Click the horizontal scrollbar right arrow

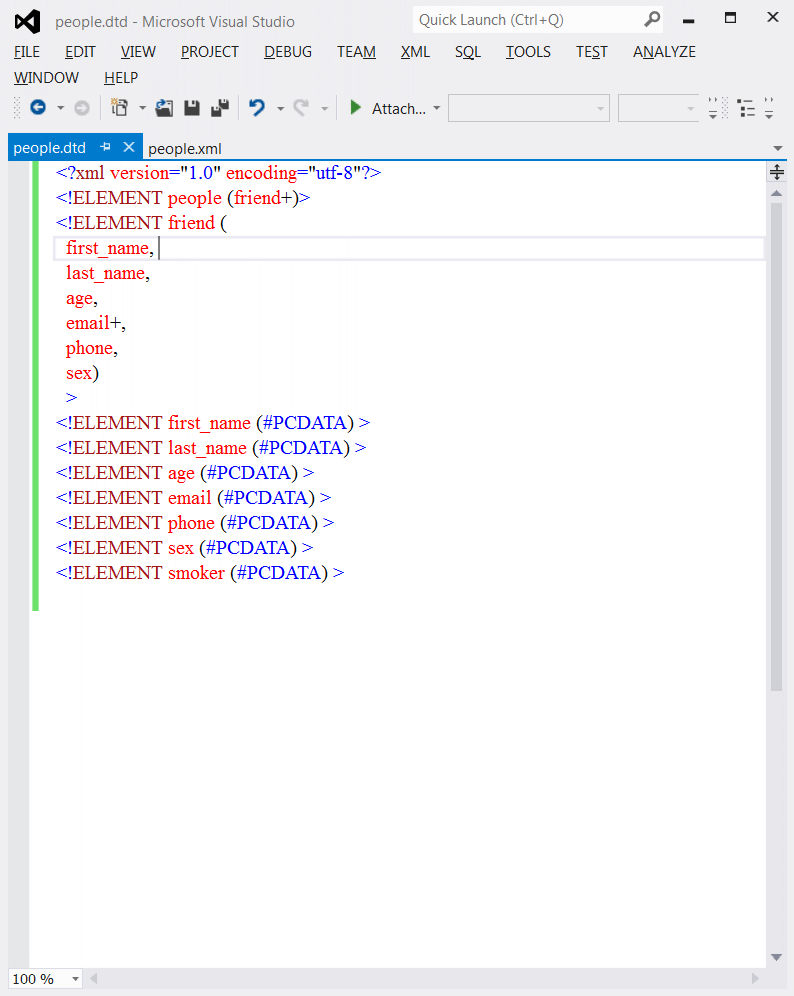pyautogui.click(x=755, y=979)
